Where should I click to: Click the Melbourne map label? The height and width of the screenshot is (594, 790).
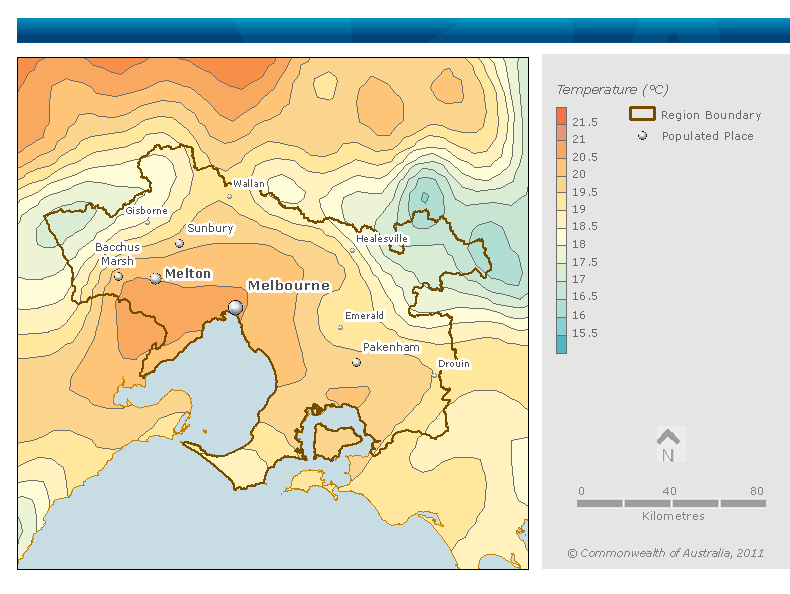(289, 286)
